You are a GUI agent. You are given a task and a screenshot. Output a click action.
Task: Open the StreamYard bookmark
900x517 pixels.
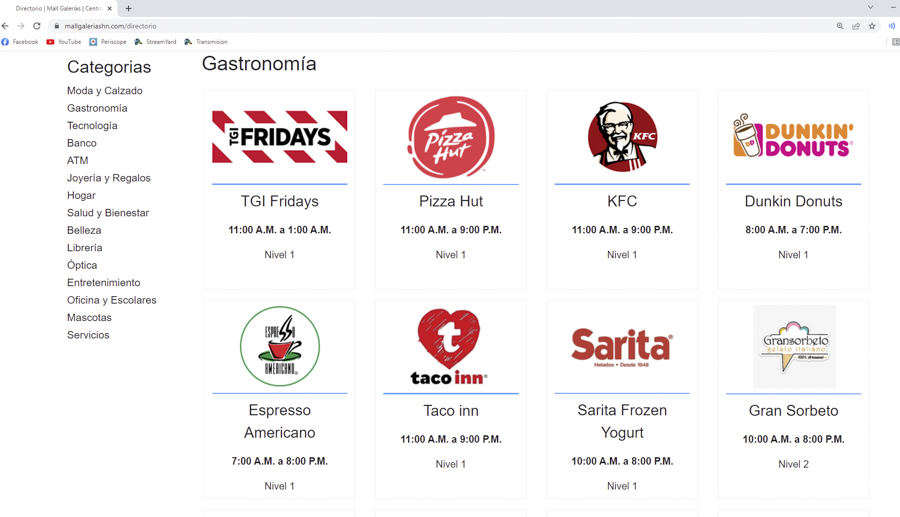pos(156,42)
